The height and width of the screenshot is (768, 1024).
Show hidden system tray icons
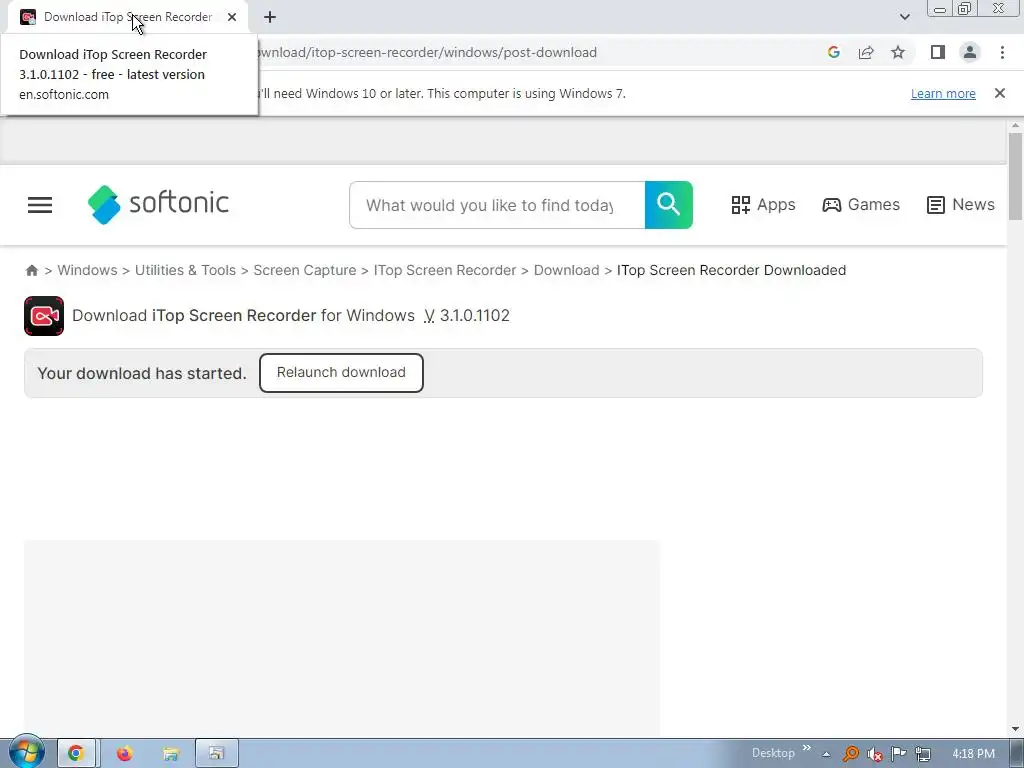point(826,754)
